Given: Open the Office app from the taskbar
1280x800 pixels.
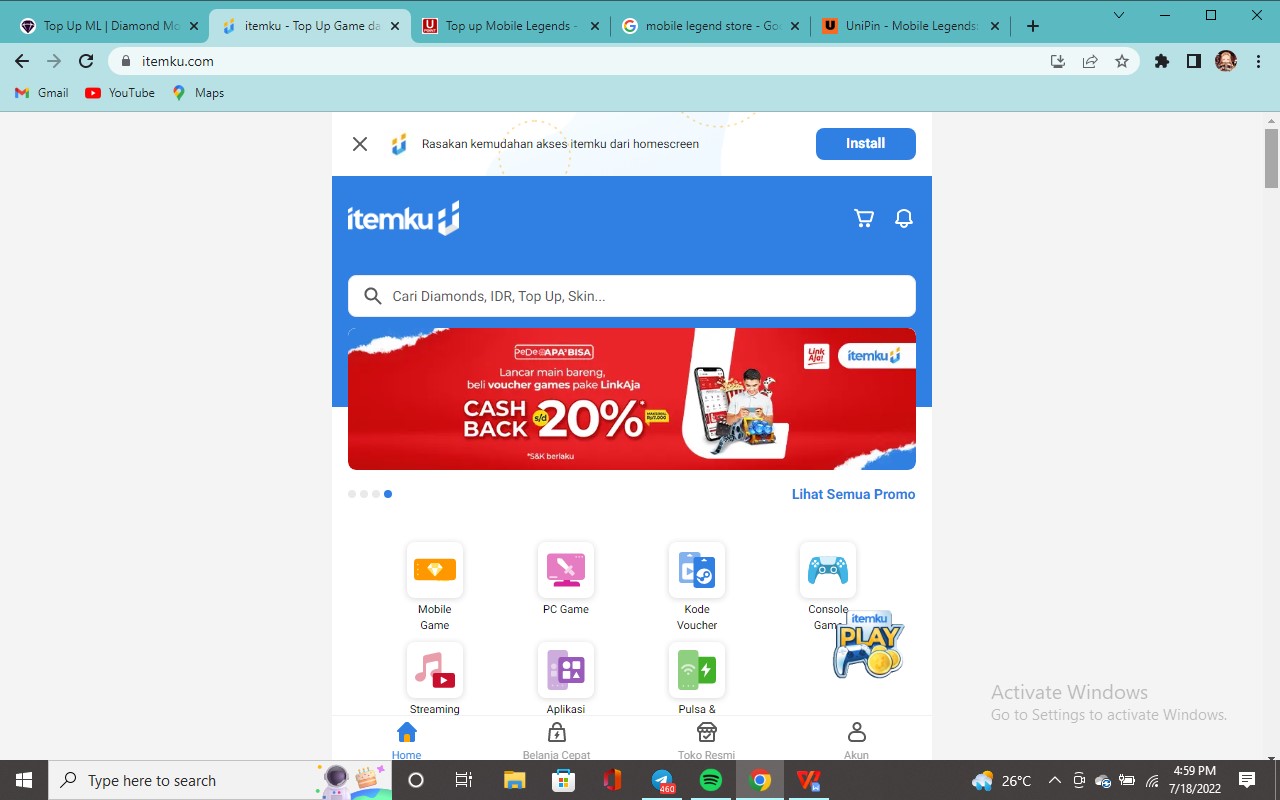Looking at the screenshot, I should click(x=613, y=780).
